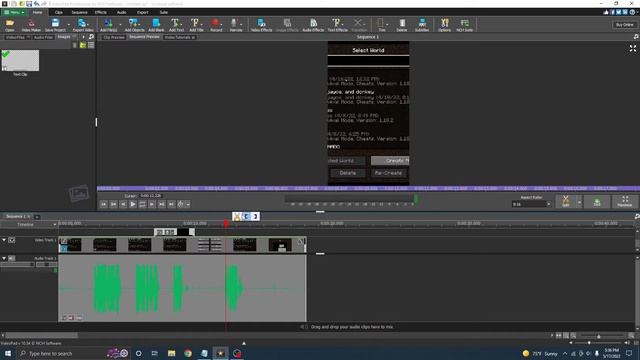The width and height of the screenshot is (640, 360).
Task: Jump to sequence start button
Action: click(x=104, y=204)
